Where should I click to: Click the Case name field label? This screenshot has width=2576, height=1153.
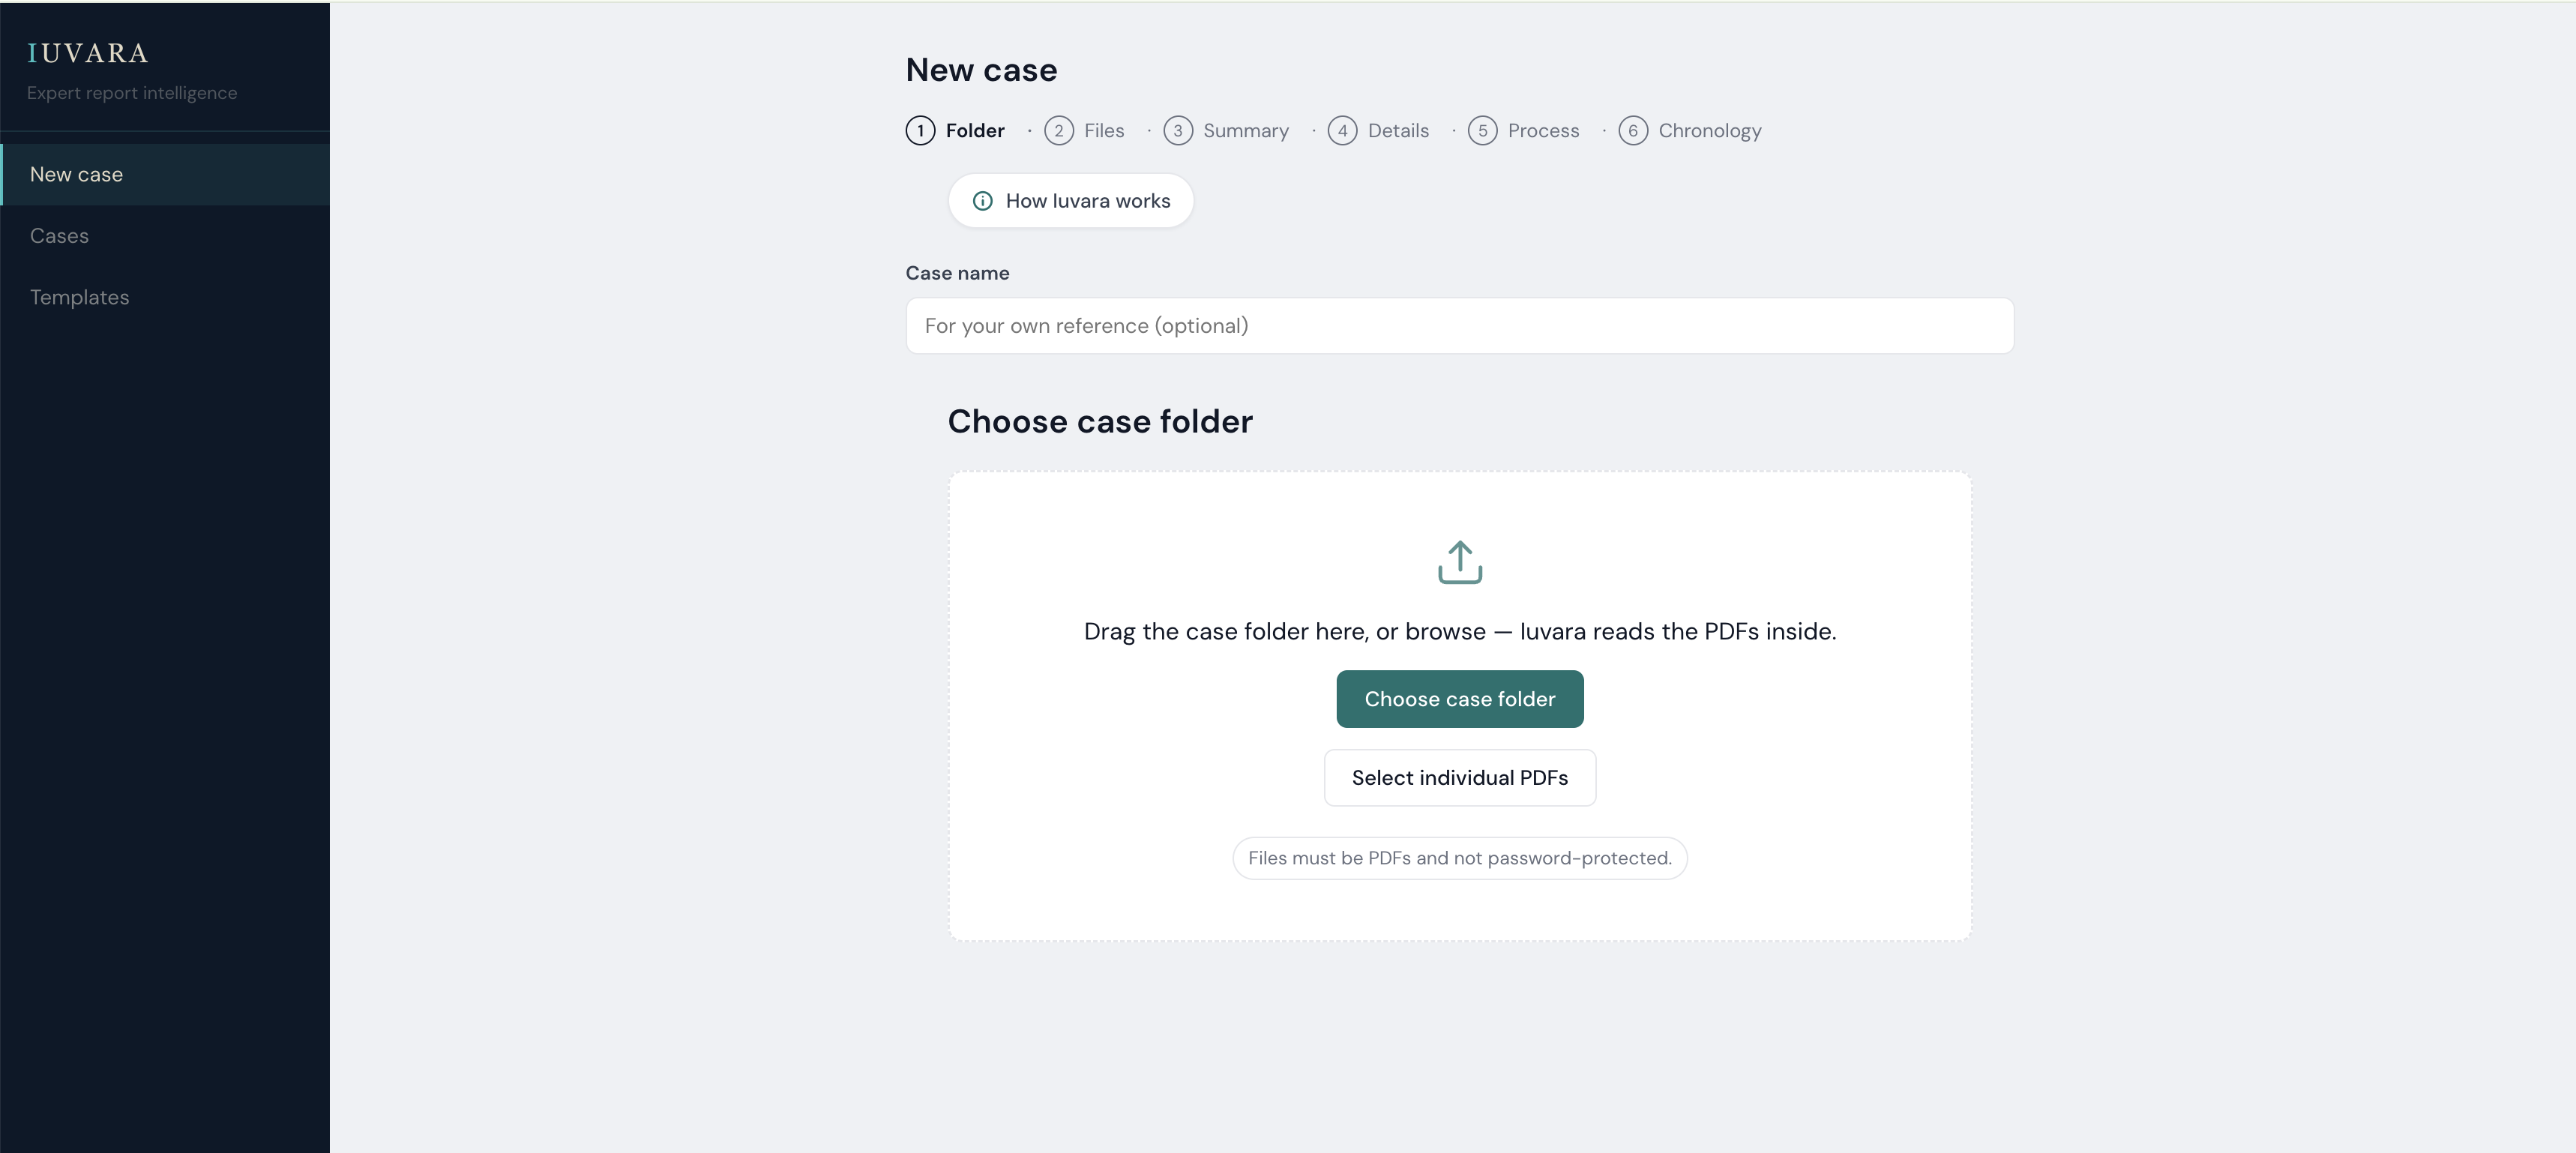point(957,273)
